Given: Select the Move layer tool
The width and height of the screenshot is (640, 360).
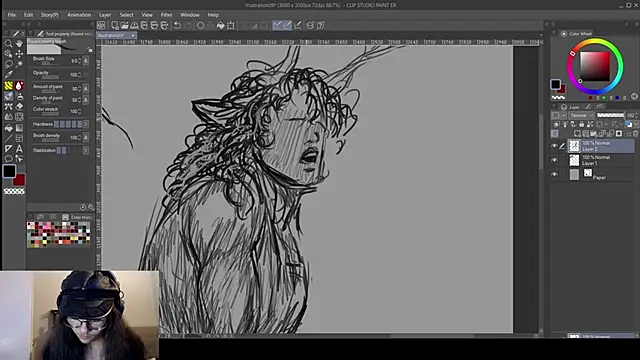Looking at the screenshot, I should [x=19, y=54].
